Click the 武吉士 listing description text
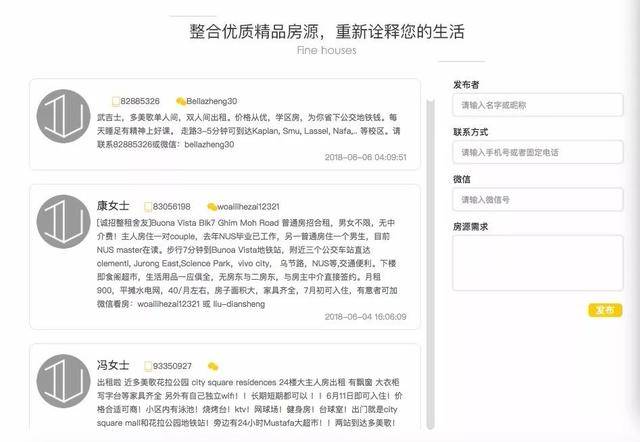 coord(250,130)
